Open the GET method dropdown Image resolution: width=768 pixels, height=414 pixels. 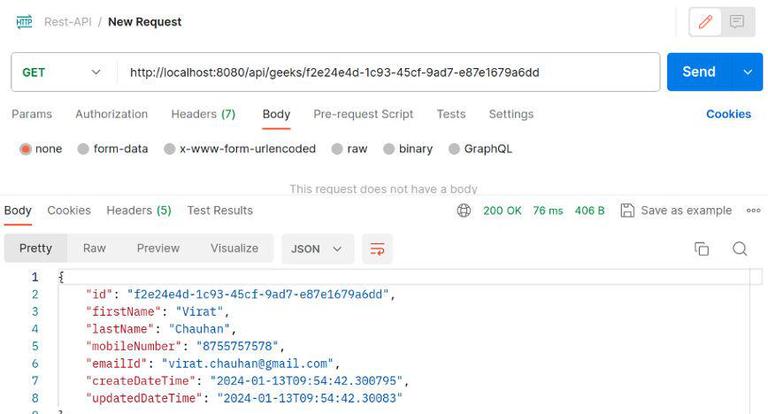point(61,72)
